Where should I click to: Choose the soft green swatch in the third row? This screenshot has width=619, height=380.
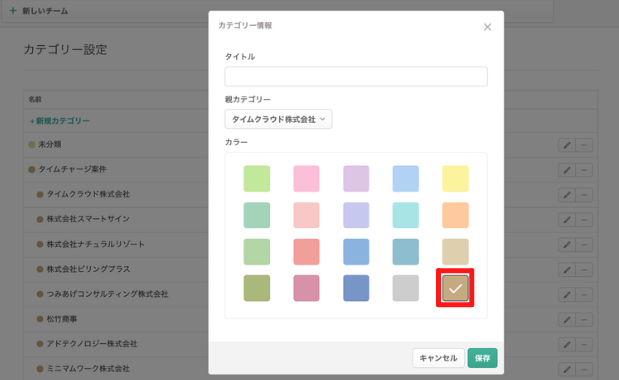point(257,252)
